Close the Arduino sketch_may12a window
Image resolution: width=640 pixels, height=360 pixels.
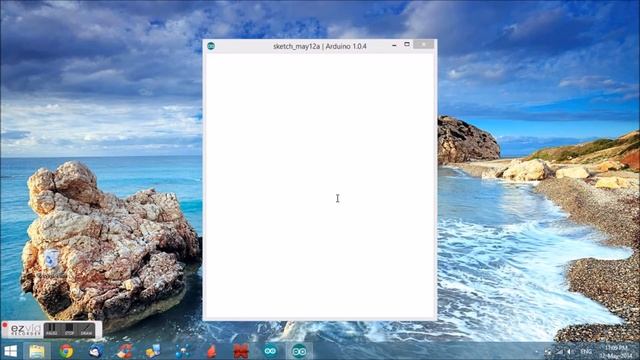coord(423,44)
